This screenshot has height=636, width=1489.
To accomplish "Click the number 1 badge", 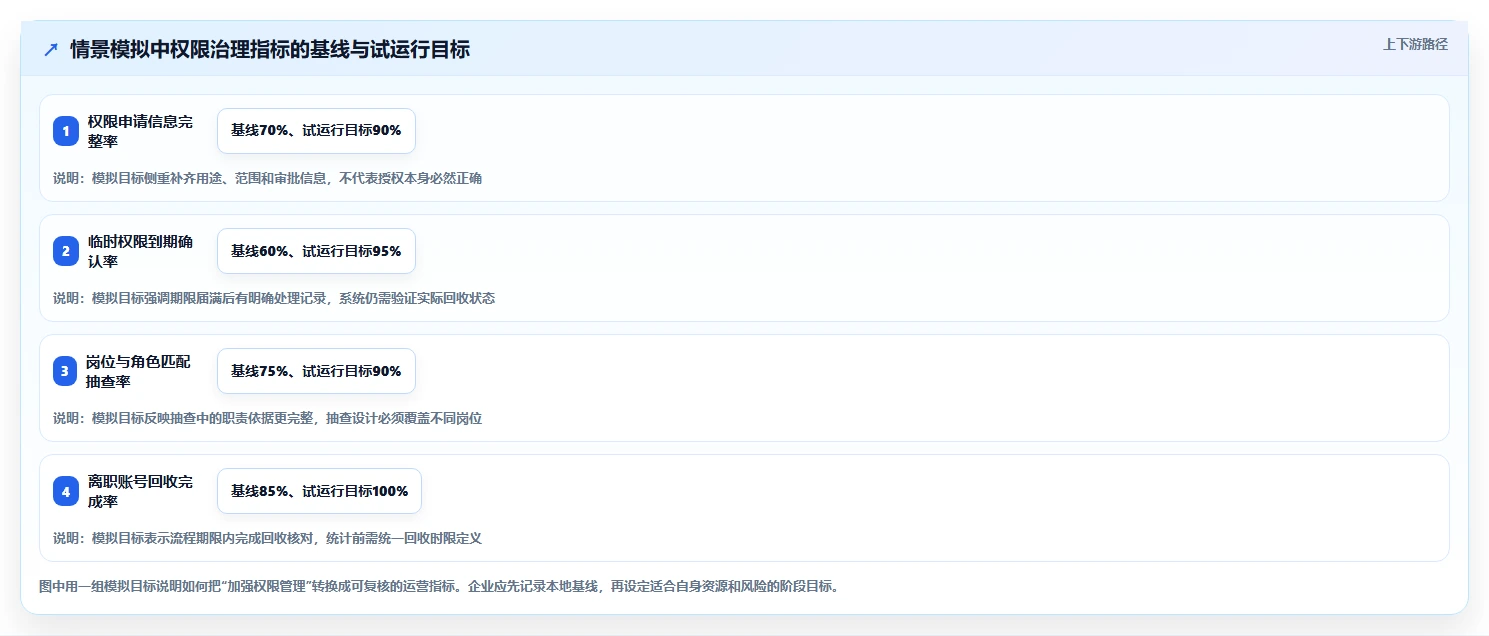I will point(66,131).
